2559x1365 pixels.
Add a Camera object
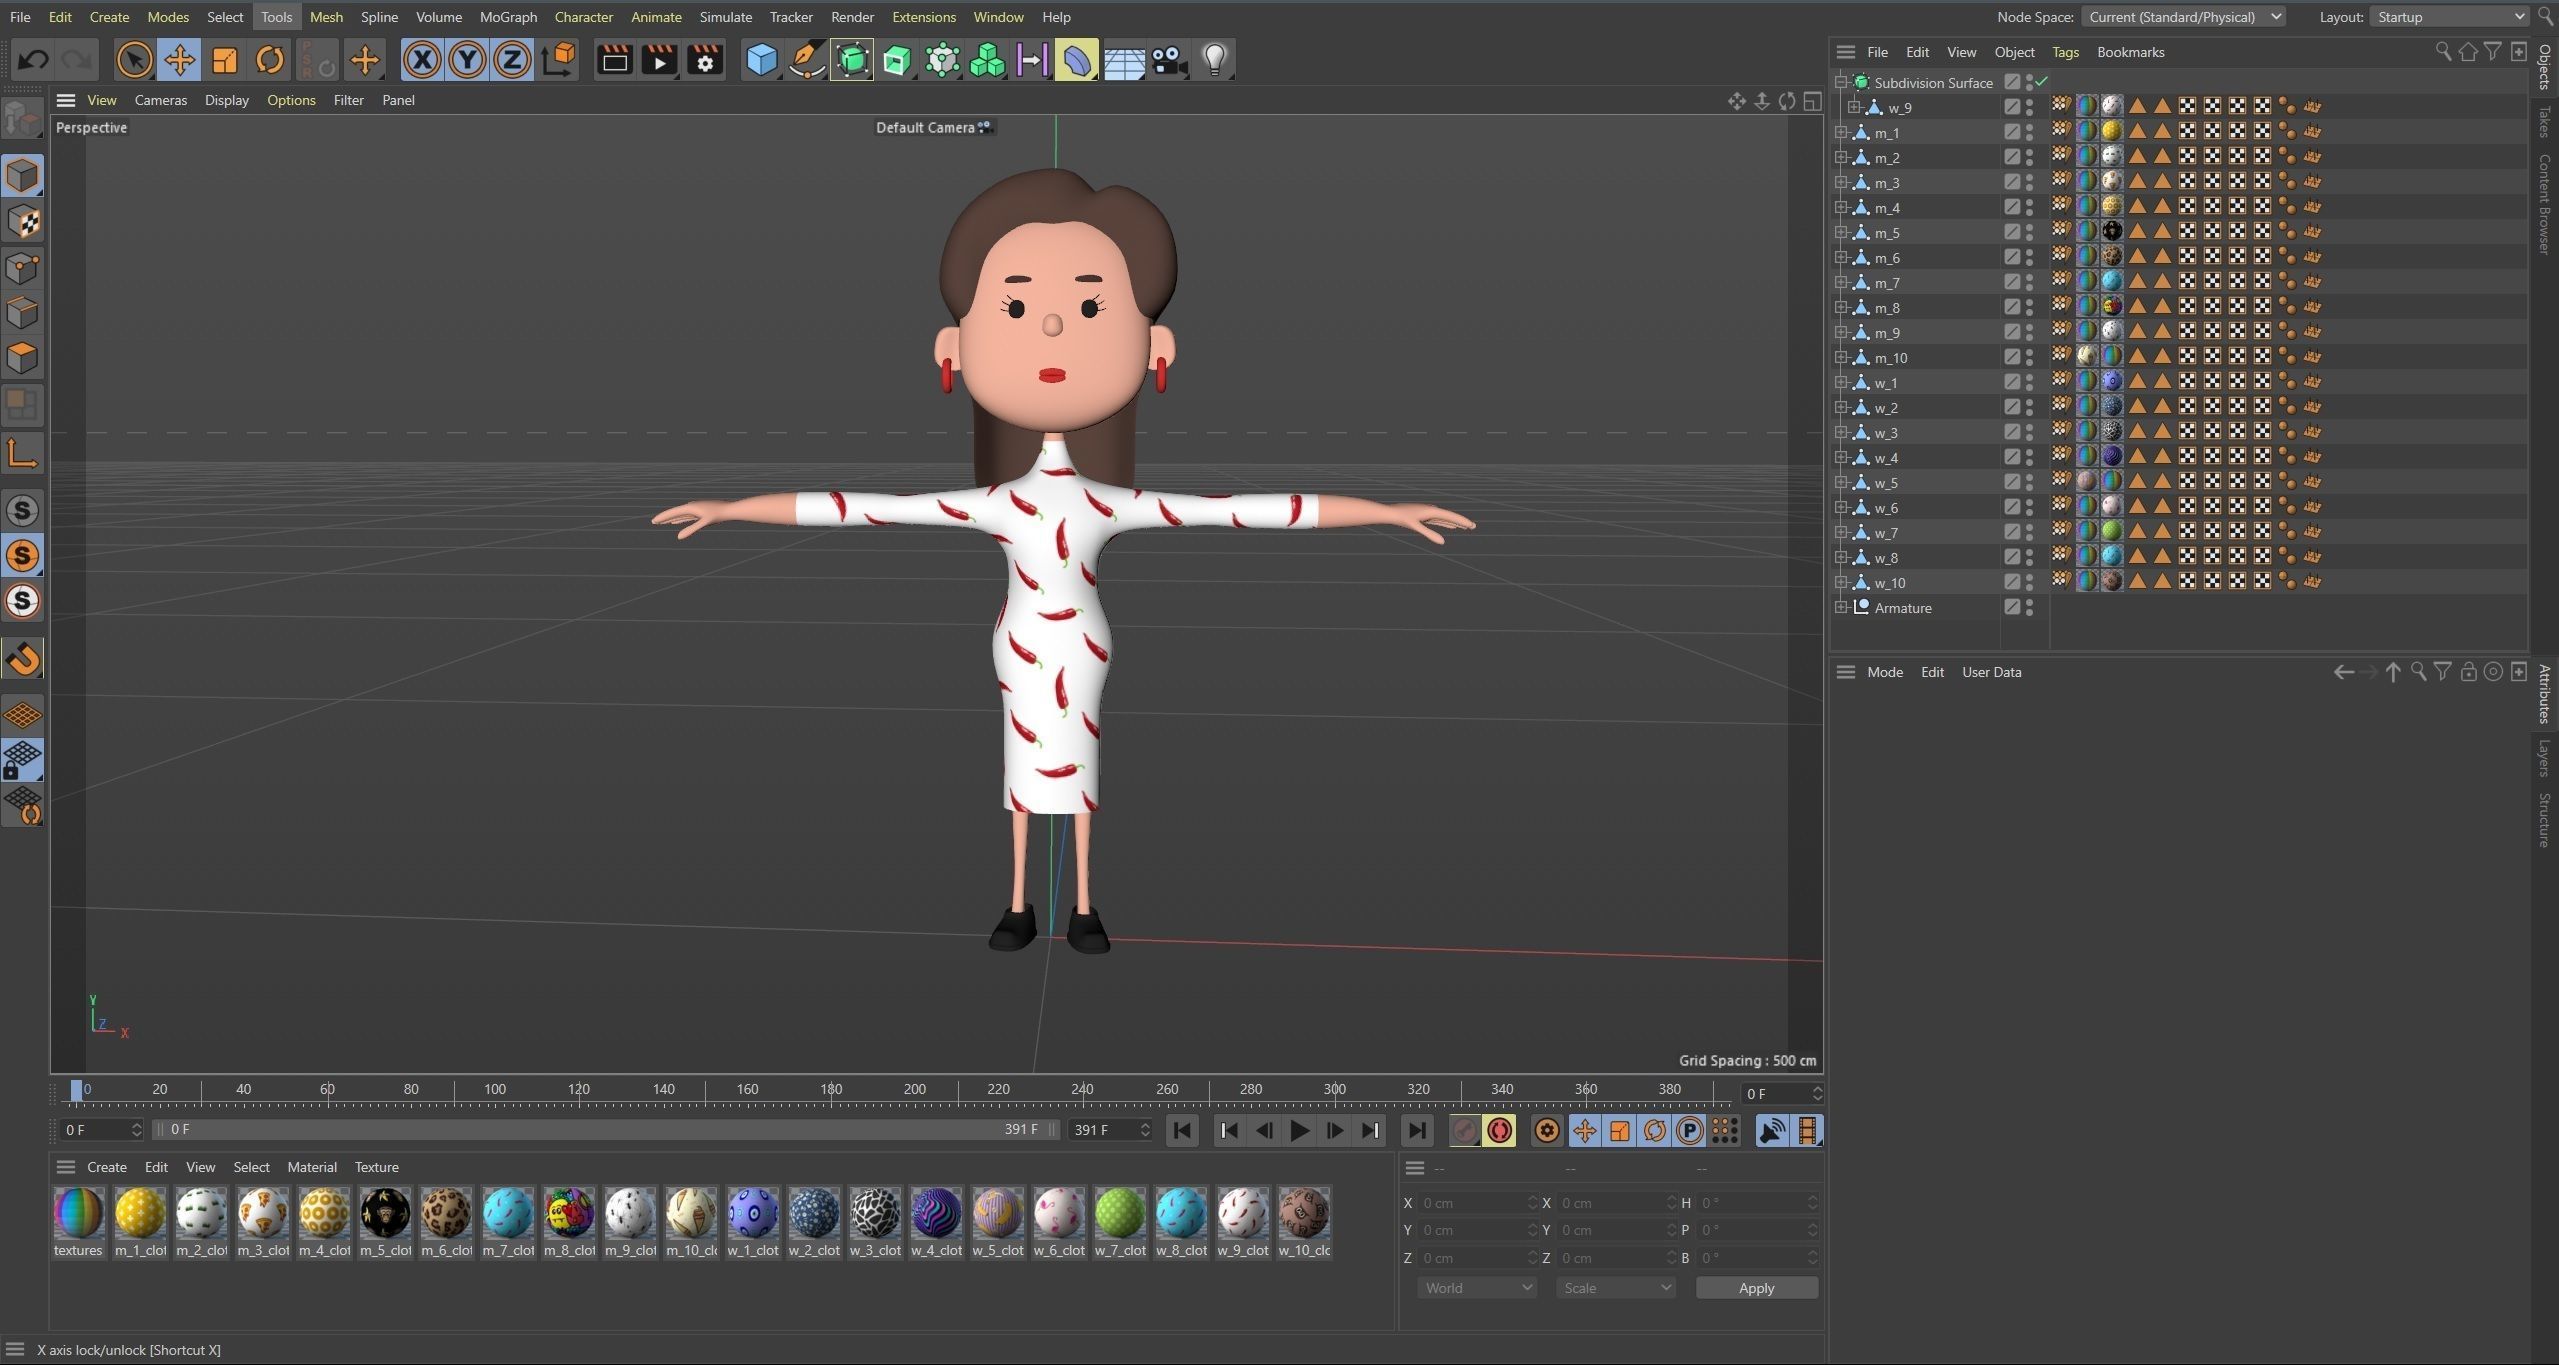(x=1168, y=60)
